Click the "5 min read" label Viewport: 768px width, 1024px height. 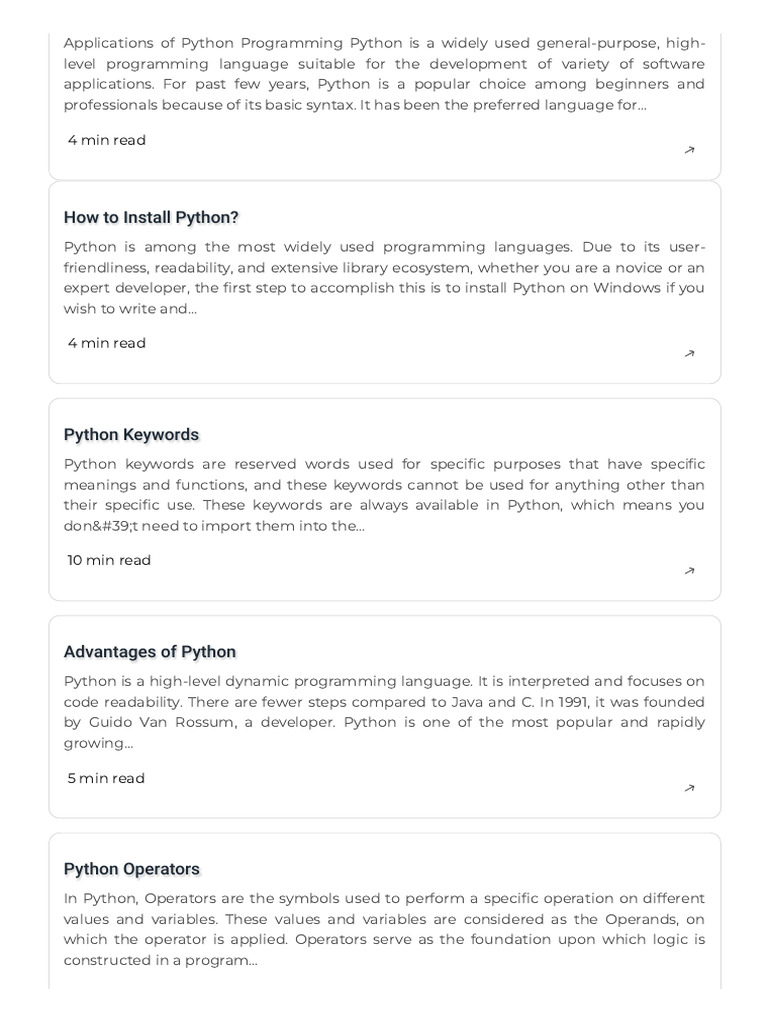tap(106, 778)
